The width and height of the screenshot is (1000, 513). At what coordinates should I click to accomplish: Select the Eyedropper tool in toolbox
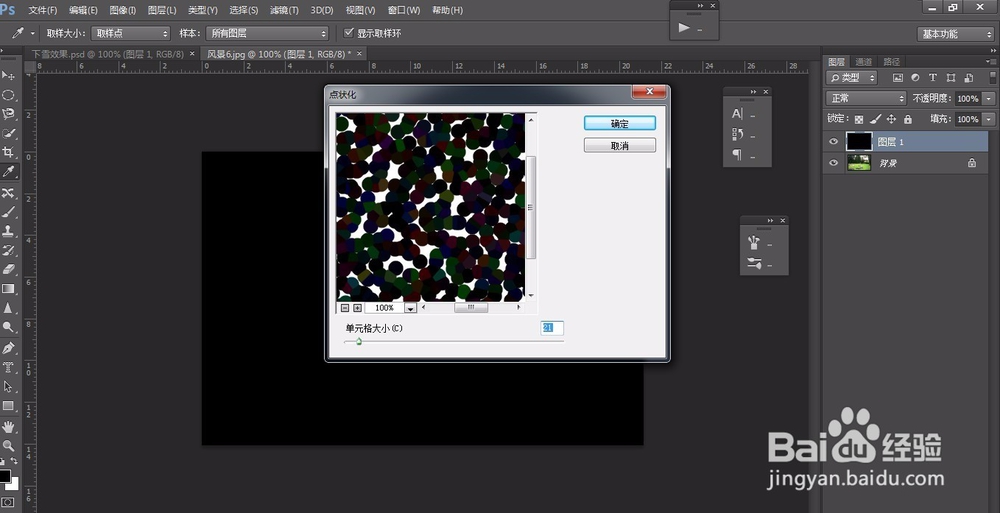8,171
